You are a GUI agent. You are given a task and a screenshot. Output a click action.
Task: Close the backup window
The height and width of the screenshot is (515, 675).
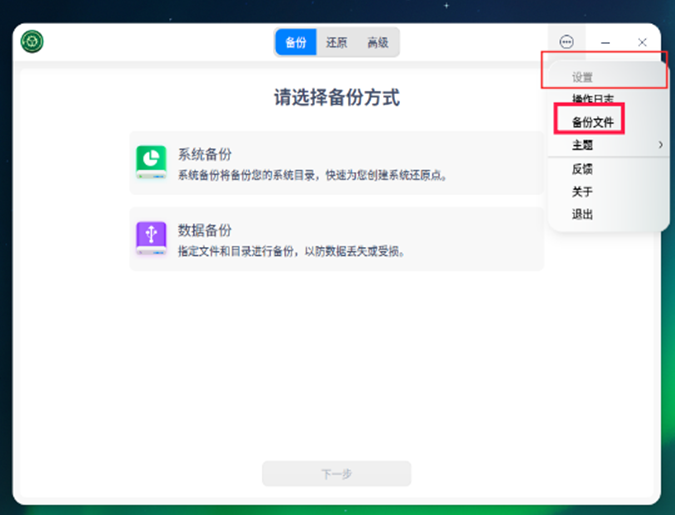click(x=642, y=42)
